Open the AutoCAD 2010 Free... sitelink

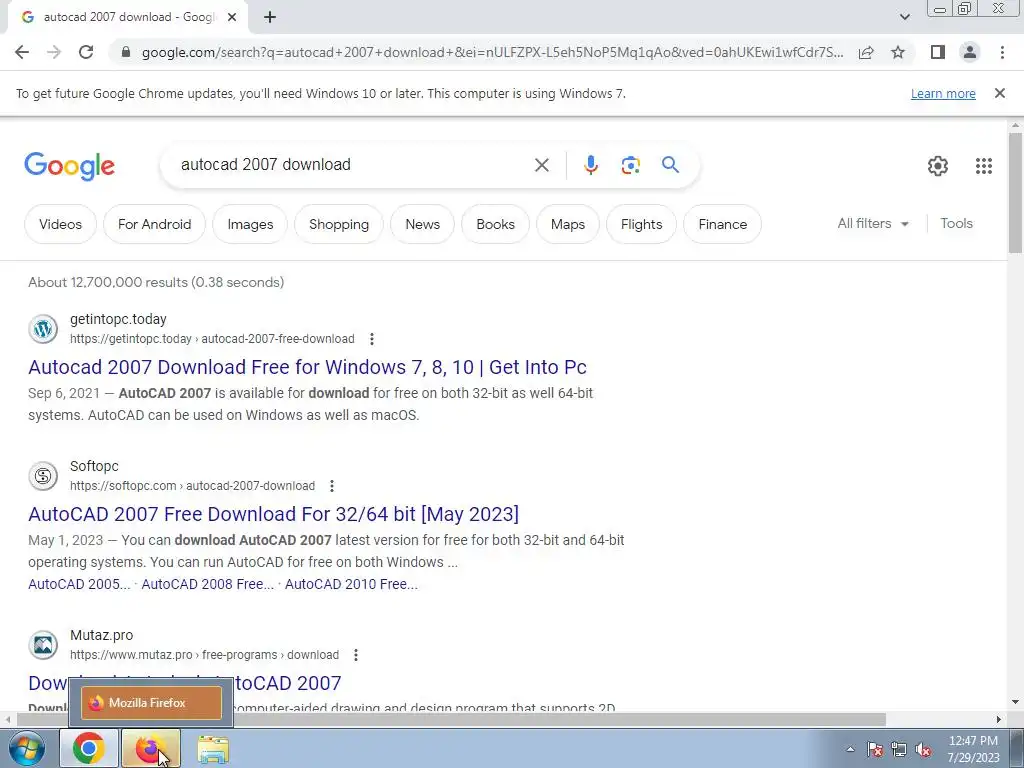(351, 584)
